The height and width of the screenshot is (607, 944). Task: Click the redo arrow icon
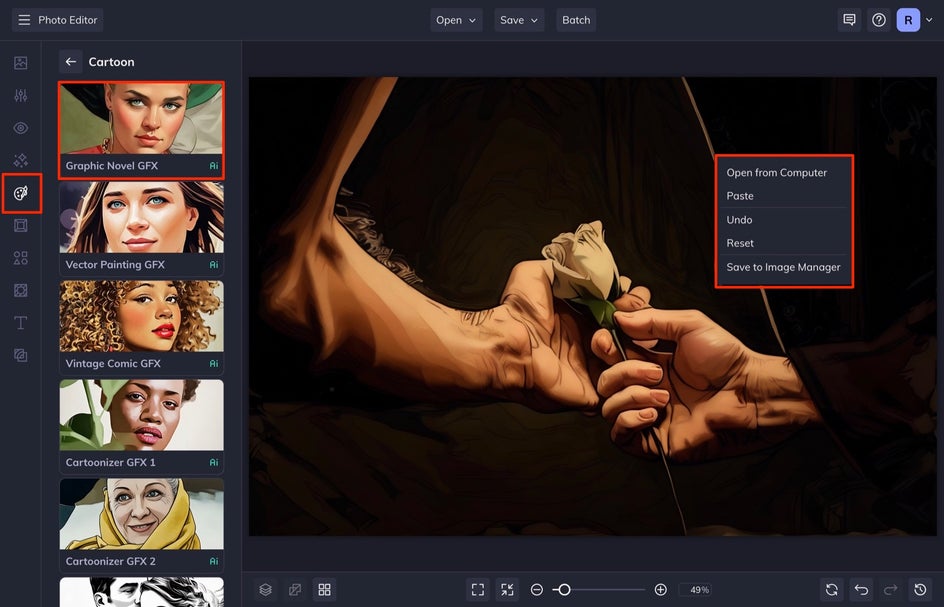click(890, 590)
